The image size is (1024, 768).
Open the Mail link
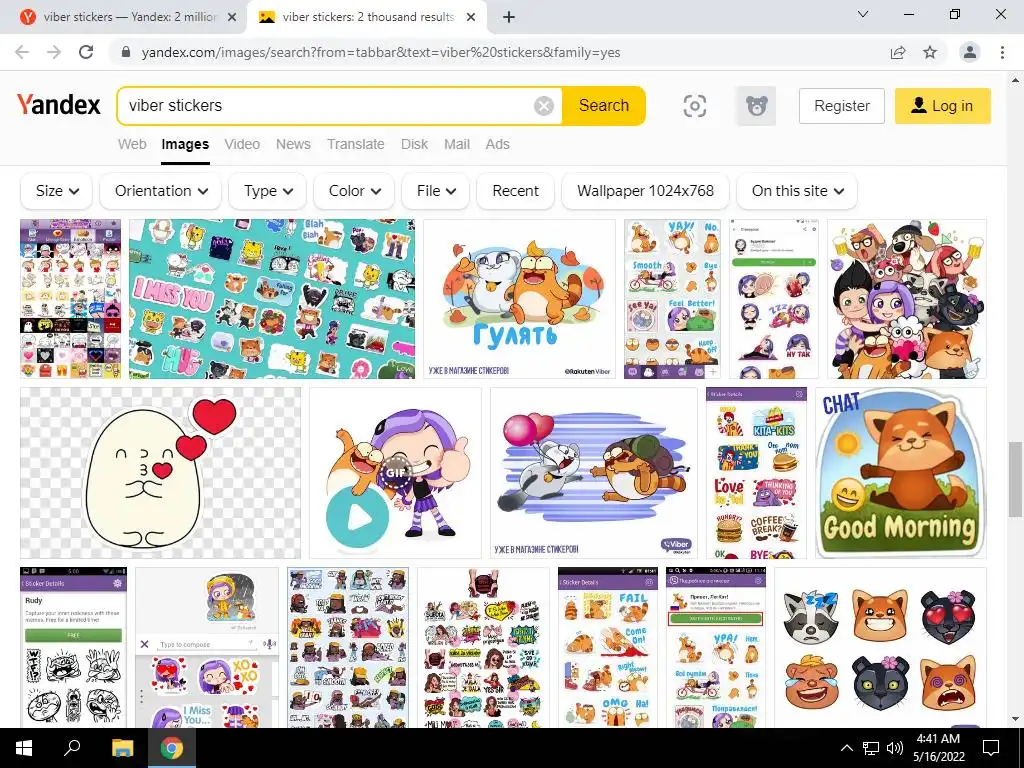click(456, 144)
